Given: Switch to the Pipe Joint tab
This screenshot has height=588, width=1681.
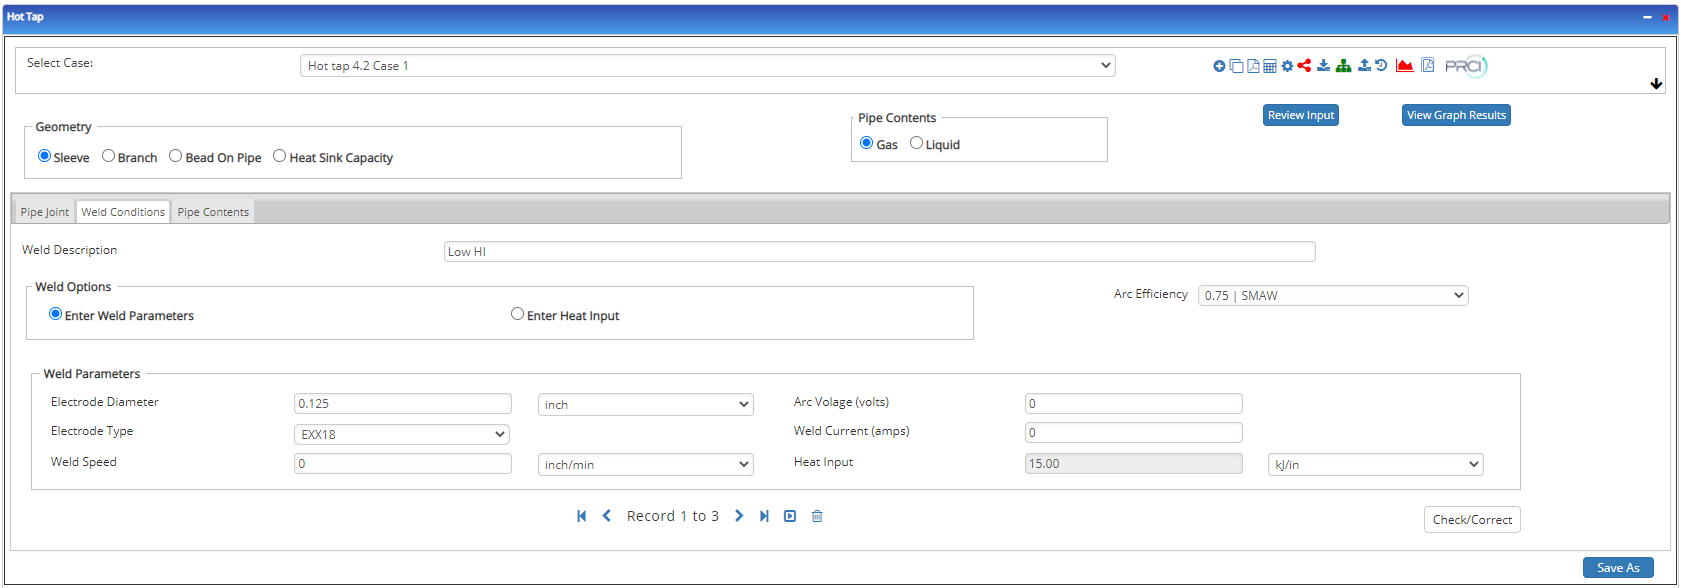Looking at the screenshot, I should tap(45, 212).
